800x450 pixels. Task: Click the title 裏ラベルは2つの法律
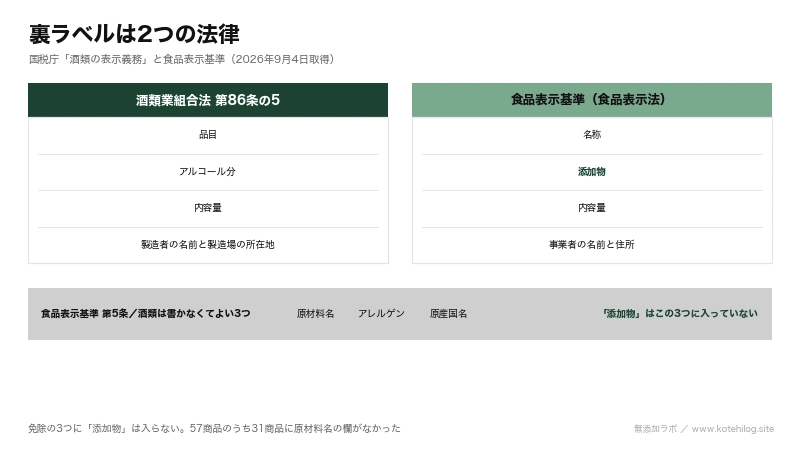point(134,34)
